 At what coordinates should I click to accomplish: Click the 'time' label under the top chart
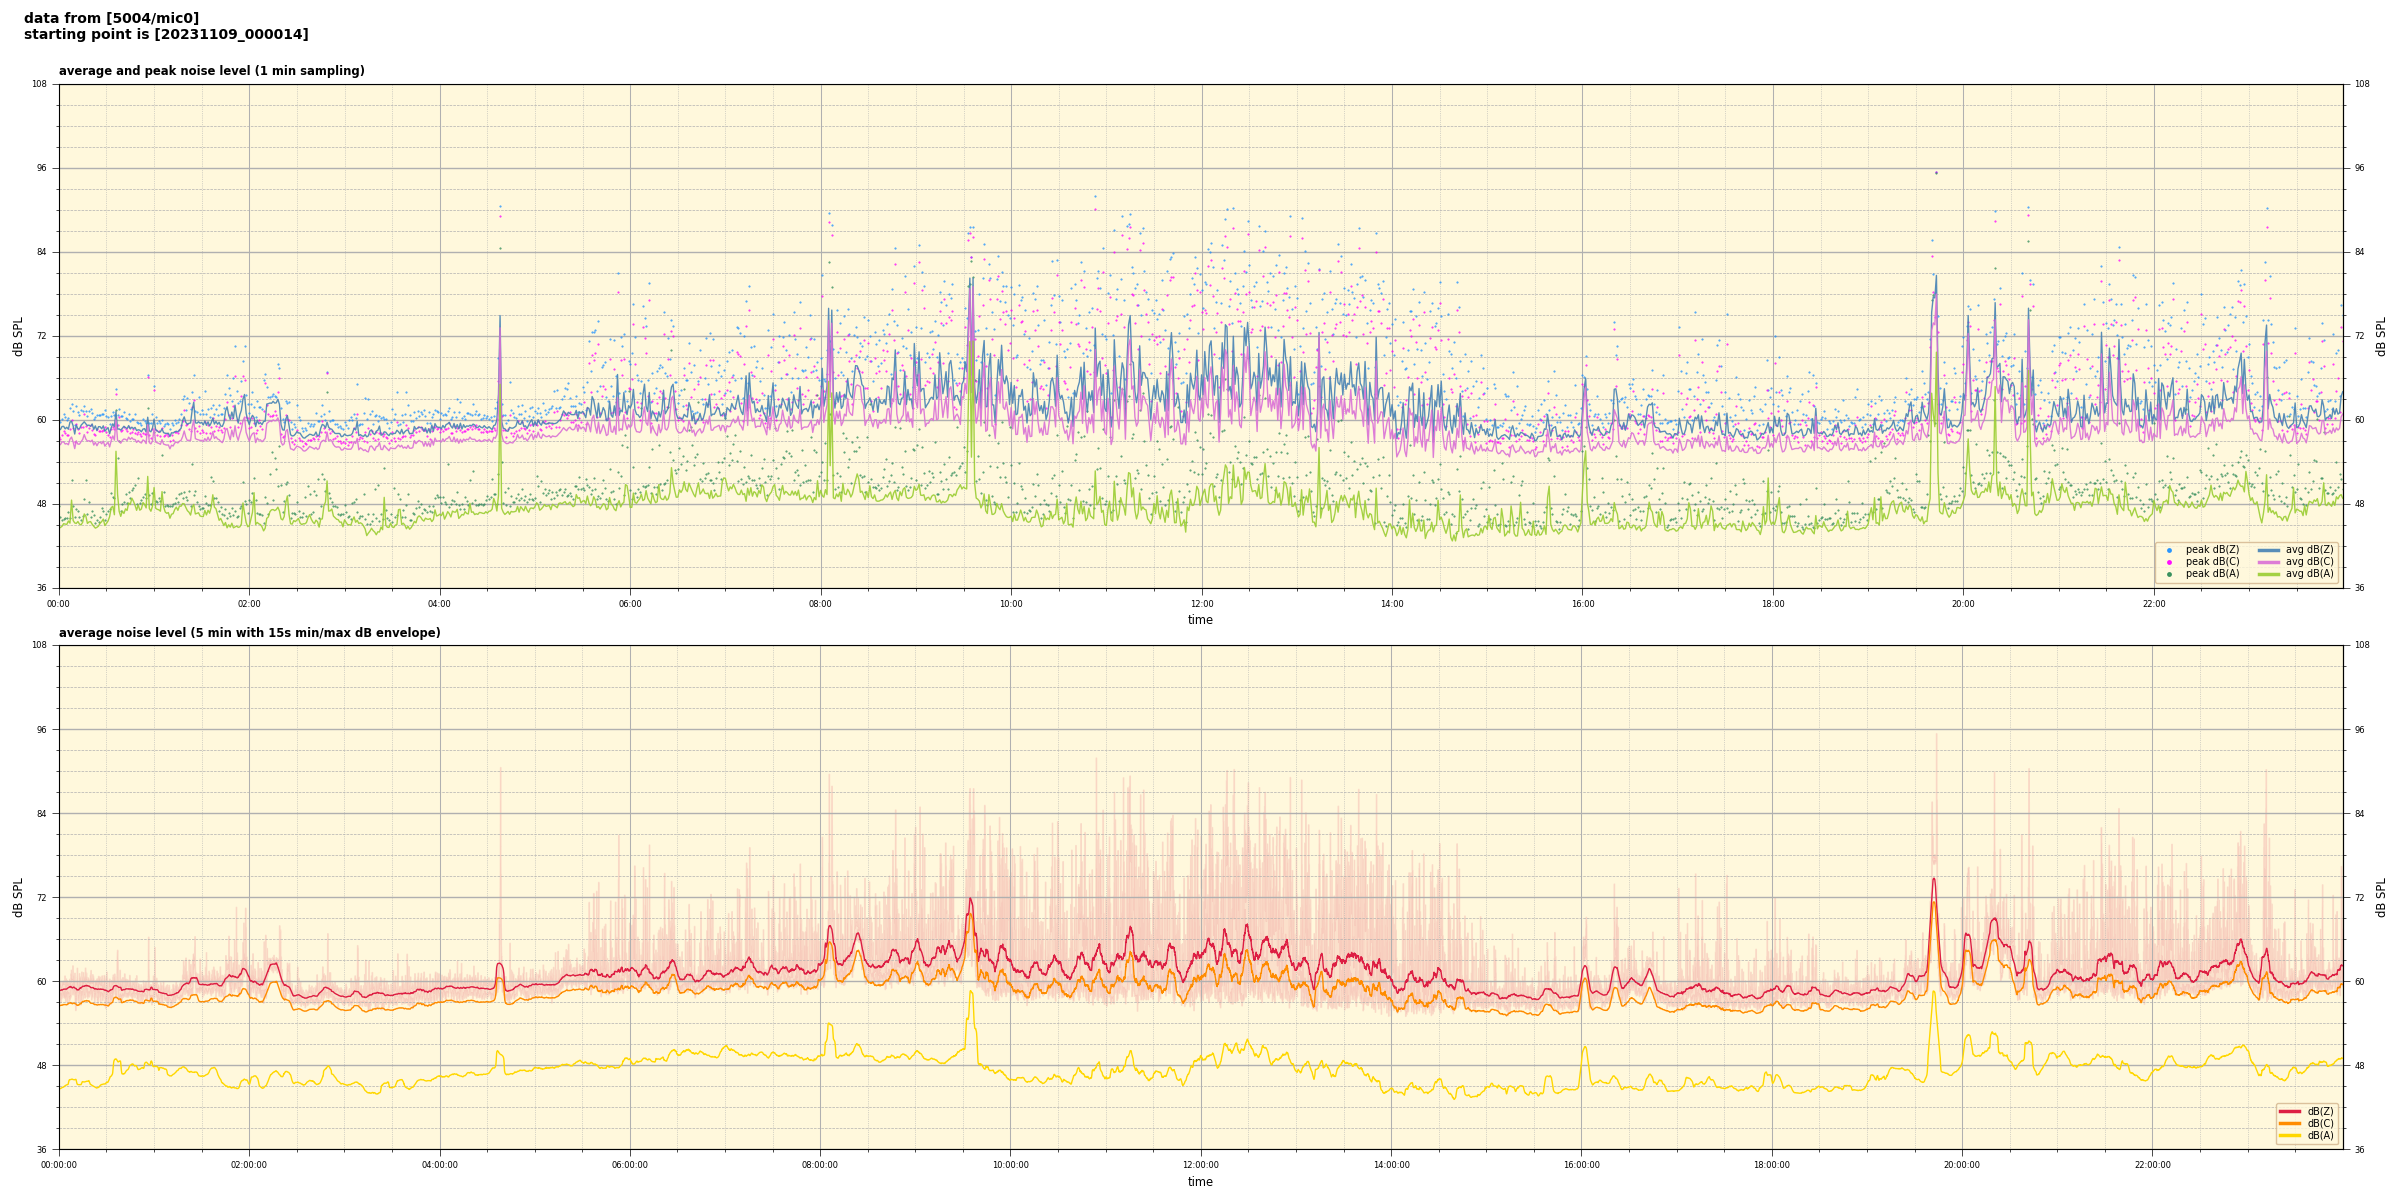coord(1200,620)
